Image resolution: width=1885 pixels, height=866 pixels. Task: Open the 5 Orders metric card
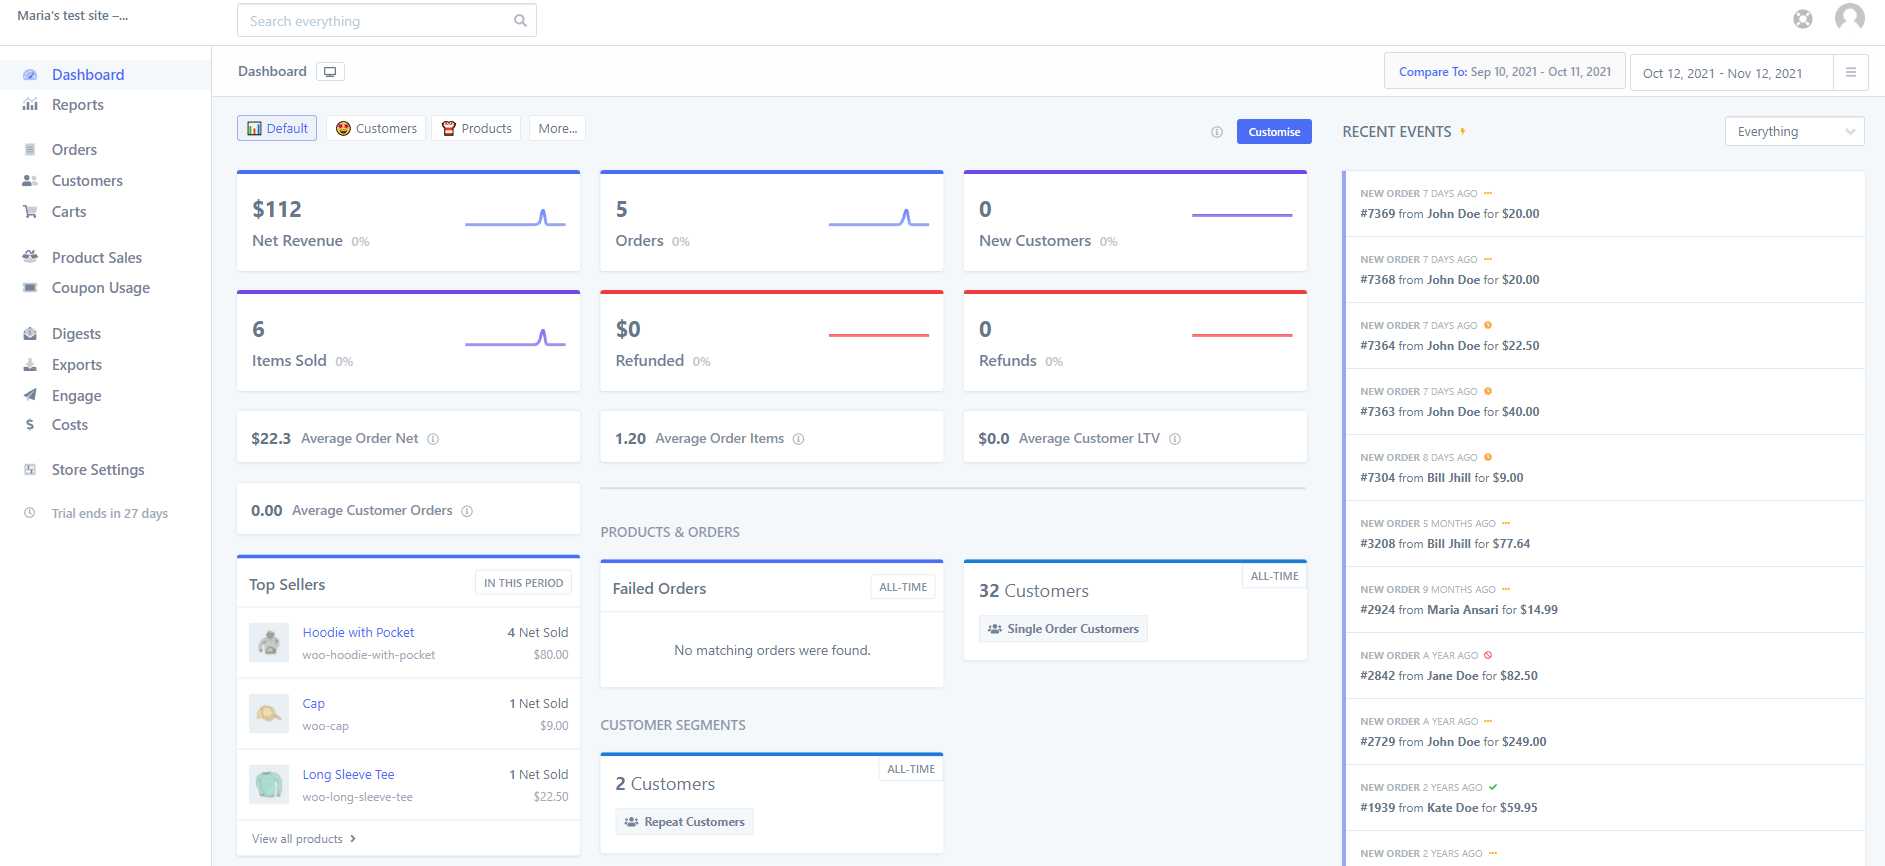(771, 221)
